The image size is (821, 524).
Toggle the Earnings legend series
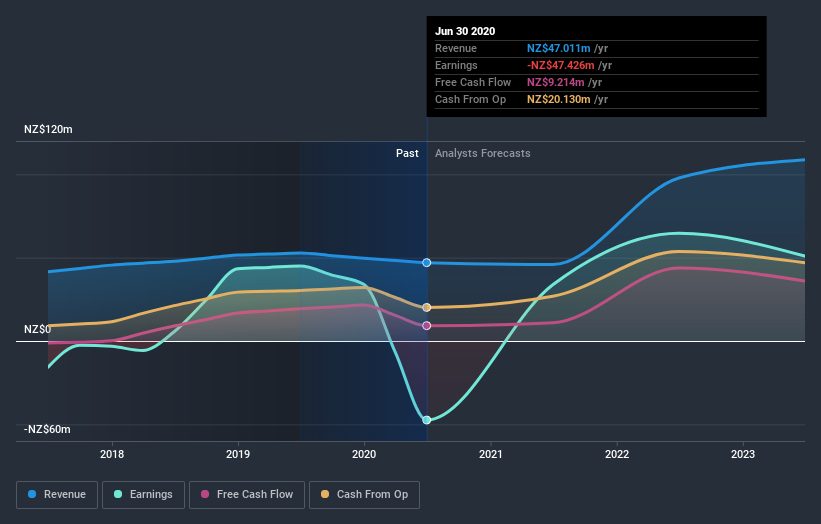(x=143, y=495)
